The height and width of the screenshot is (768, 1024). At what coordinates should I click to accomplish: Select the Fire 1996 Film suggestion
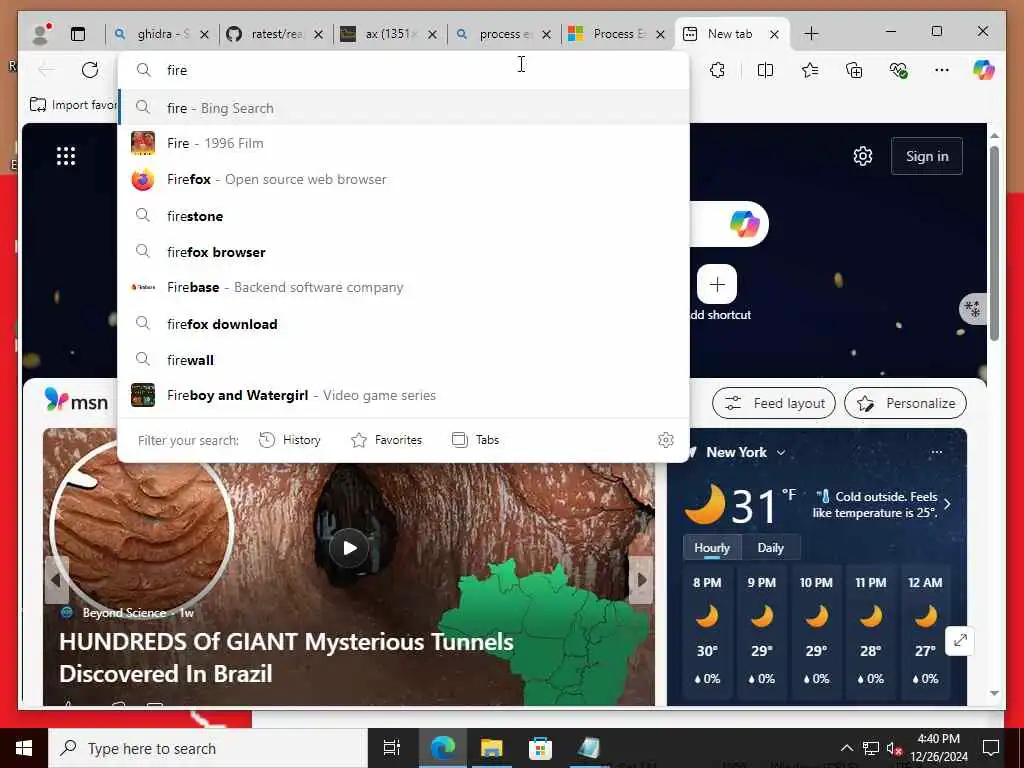coord(404,143)
